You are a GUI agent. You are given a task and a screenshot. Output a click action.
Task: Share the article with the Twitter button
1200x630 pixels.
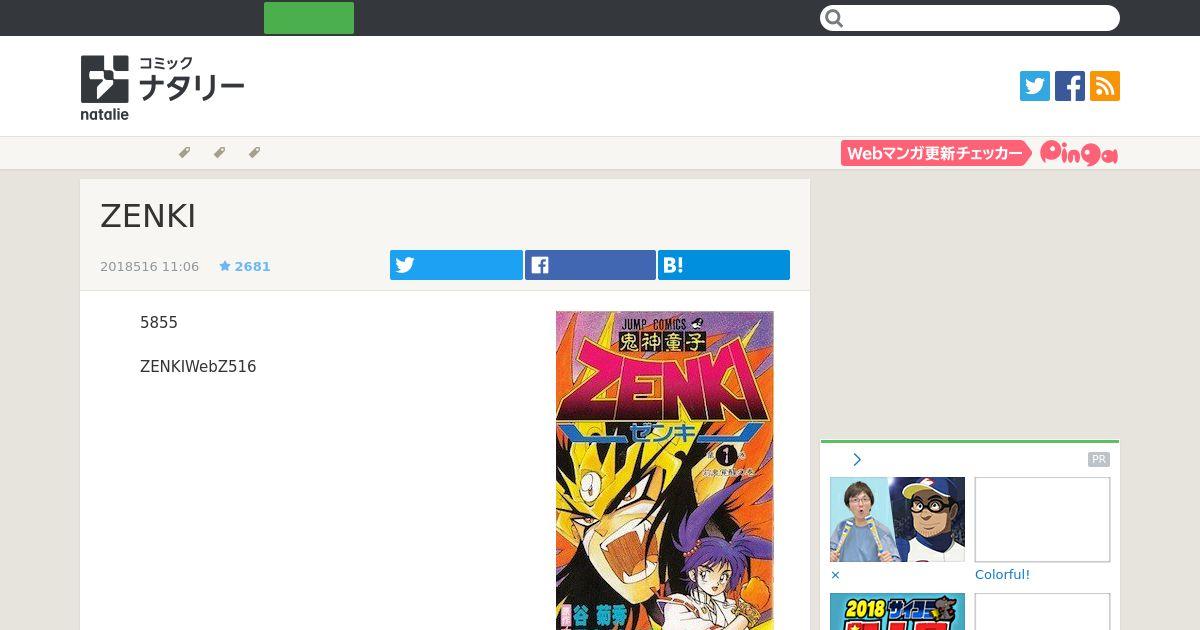click(456, 265)
